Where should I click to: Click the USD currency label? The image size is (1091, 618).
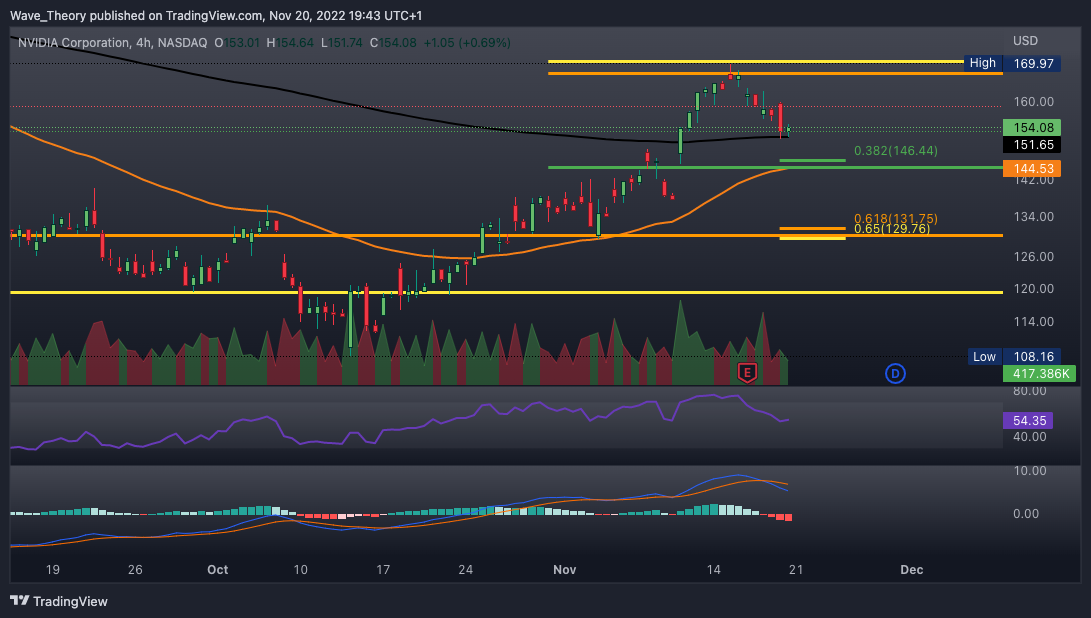click(x=1025, y=40)
